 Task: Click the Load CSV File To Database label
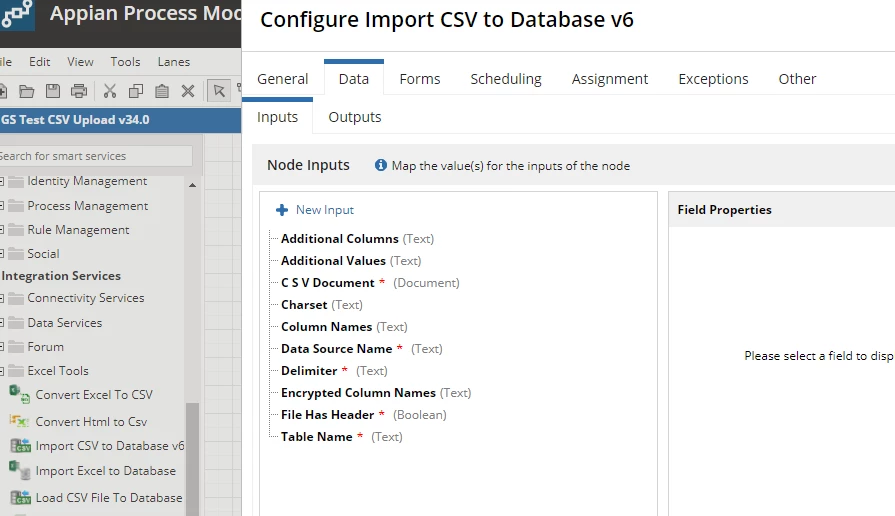click(109, 498)
